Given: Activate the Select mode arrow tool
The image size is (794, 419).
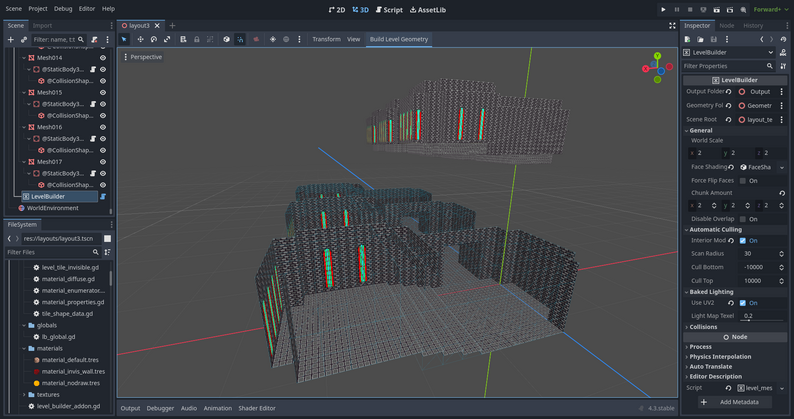Looking at the screenshot, I should (124, 39).
